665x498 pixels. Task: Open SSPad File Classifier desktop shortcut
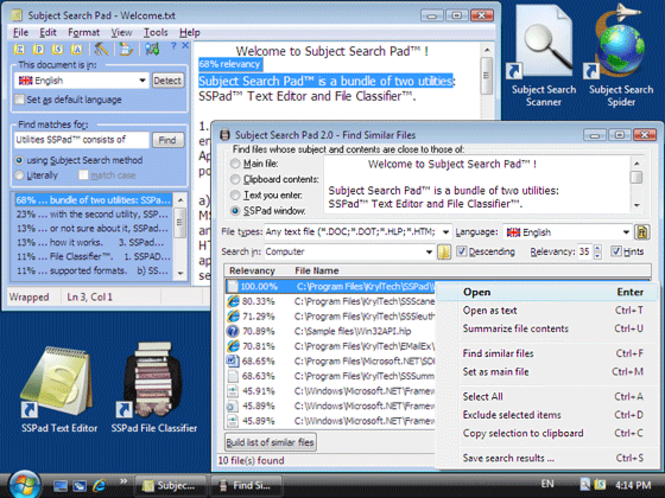pos(154,387)
